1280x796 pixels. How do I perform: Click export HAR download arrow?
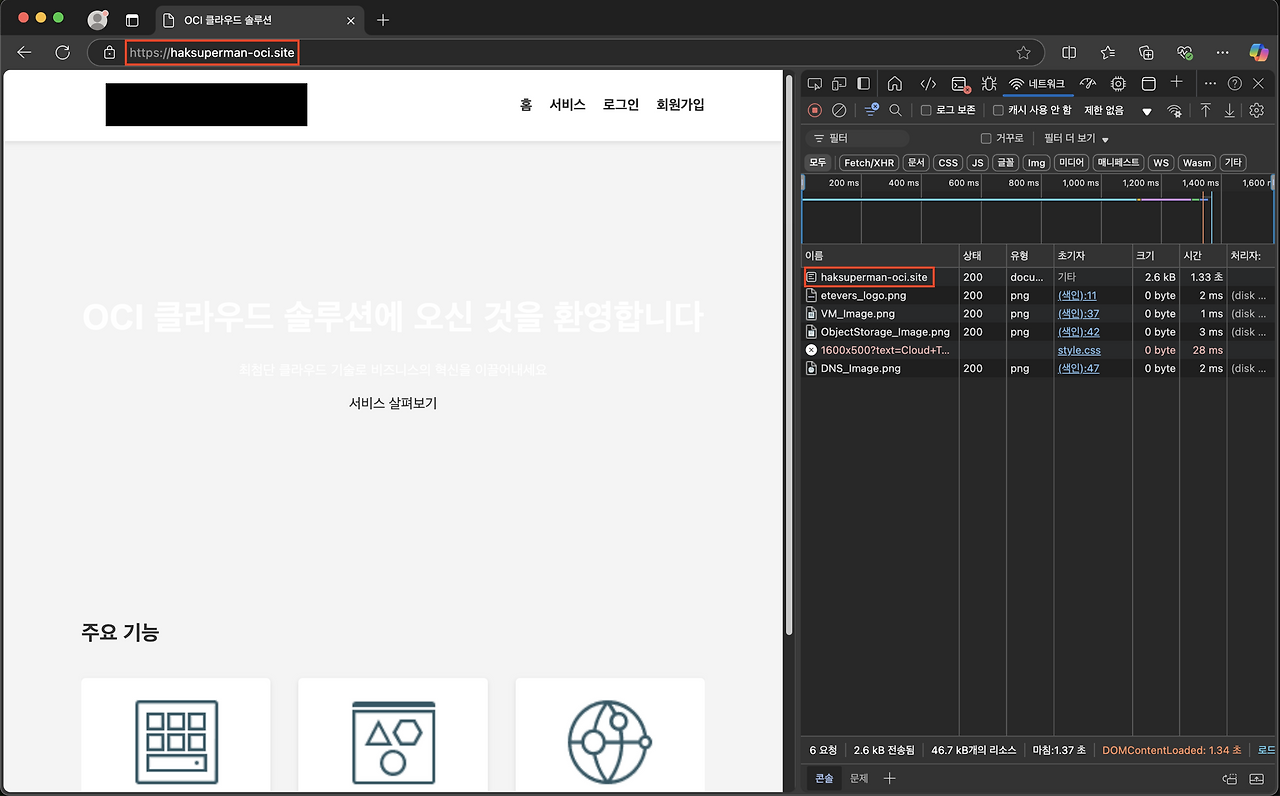pos(1230,110)
